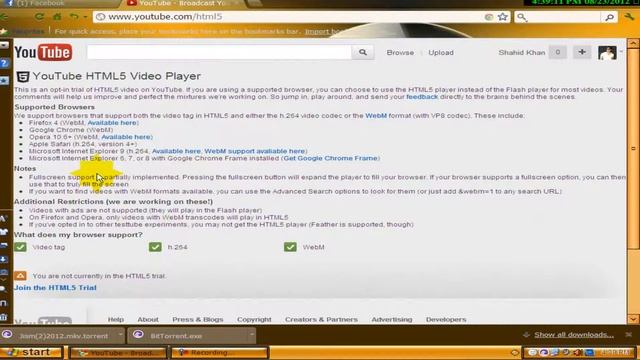Click the address bar URL
Viewport: 640px width, 360px height.
click(x=165, y=17)
